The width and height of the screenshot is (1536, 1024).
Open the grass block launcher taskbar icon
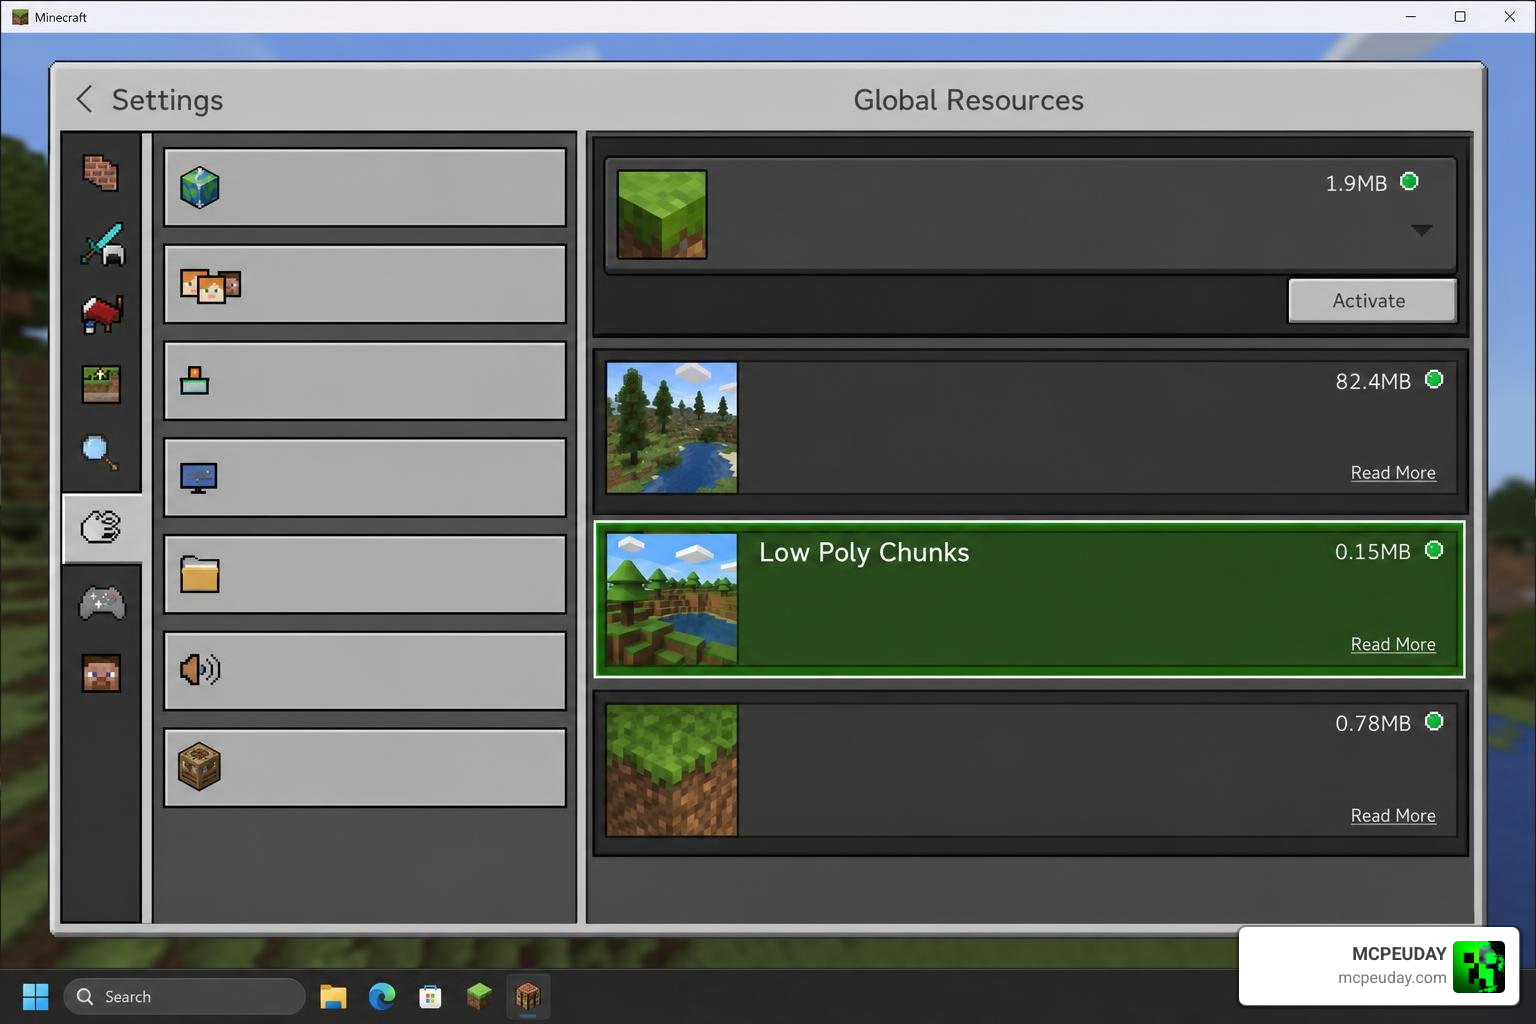[479, 996]
